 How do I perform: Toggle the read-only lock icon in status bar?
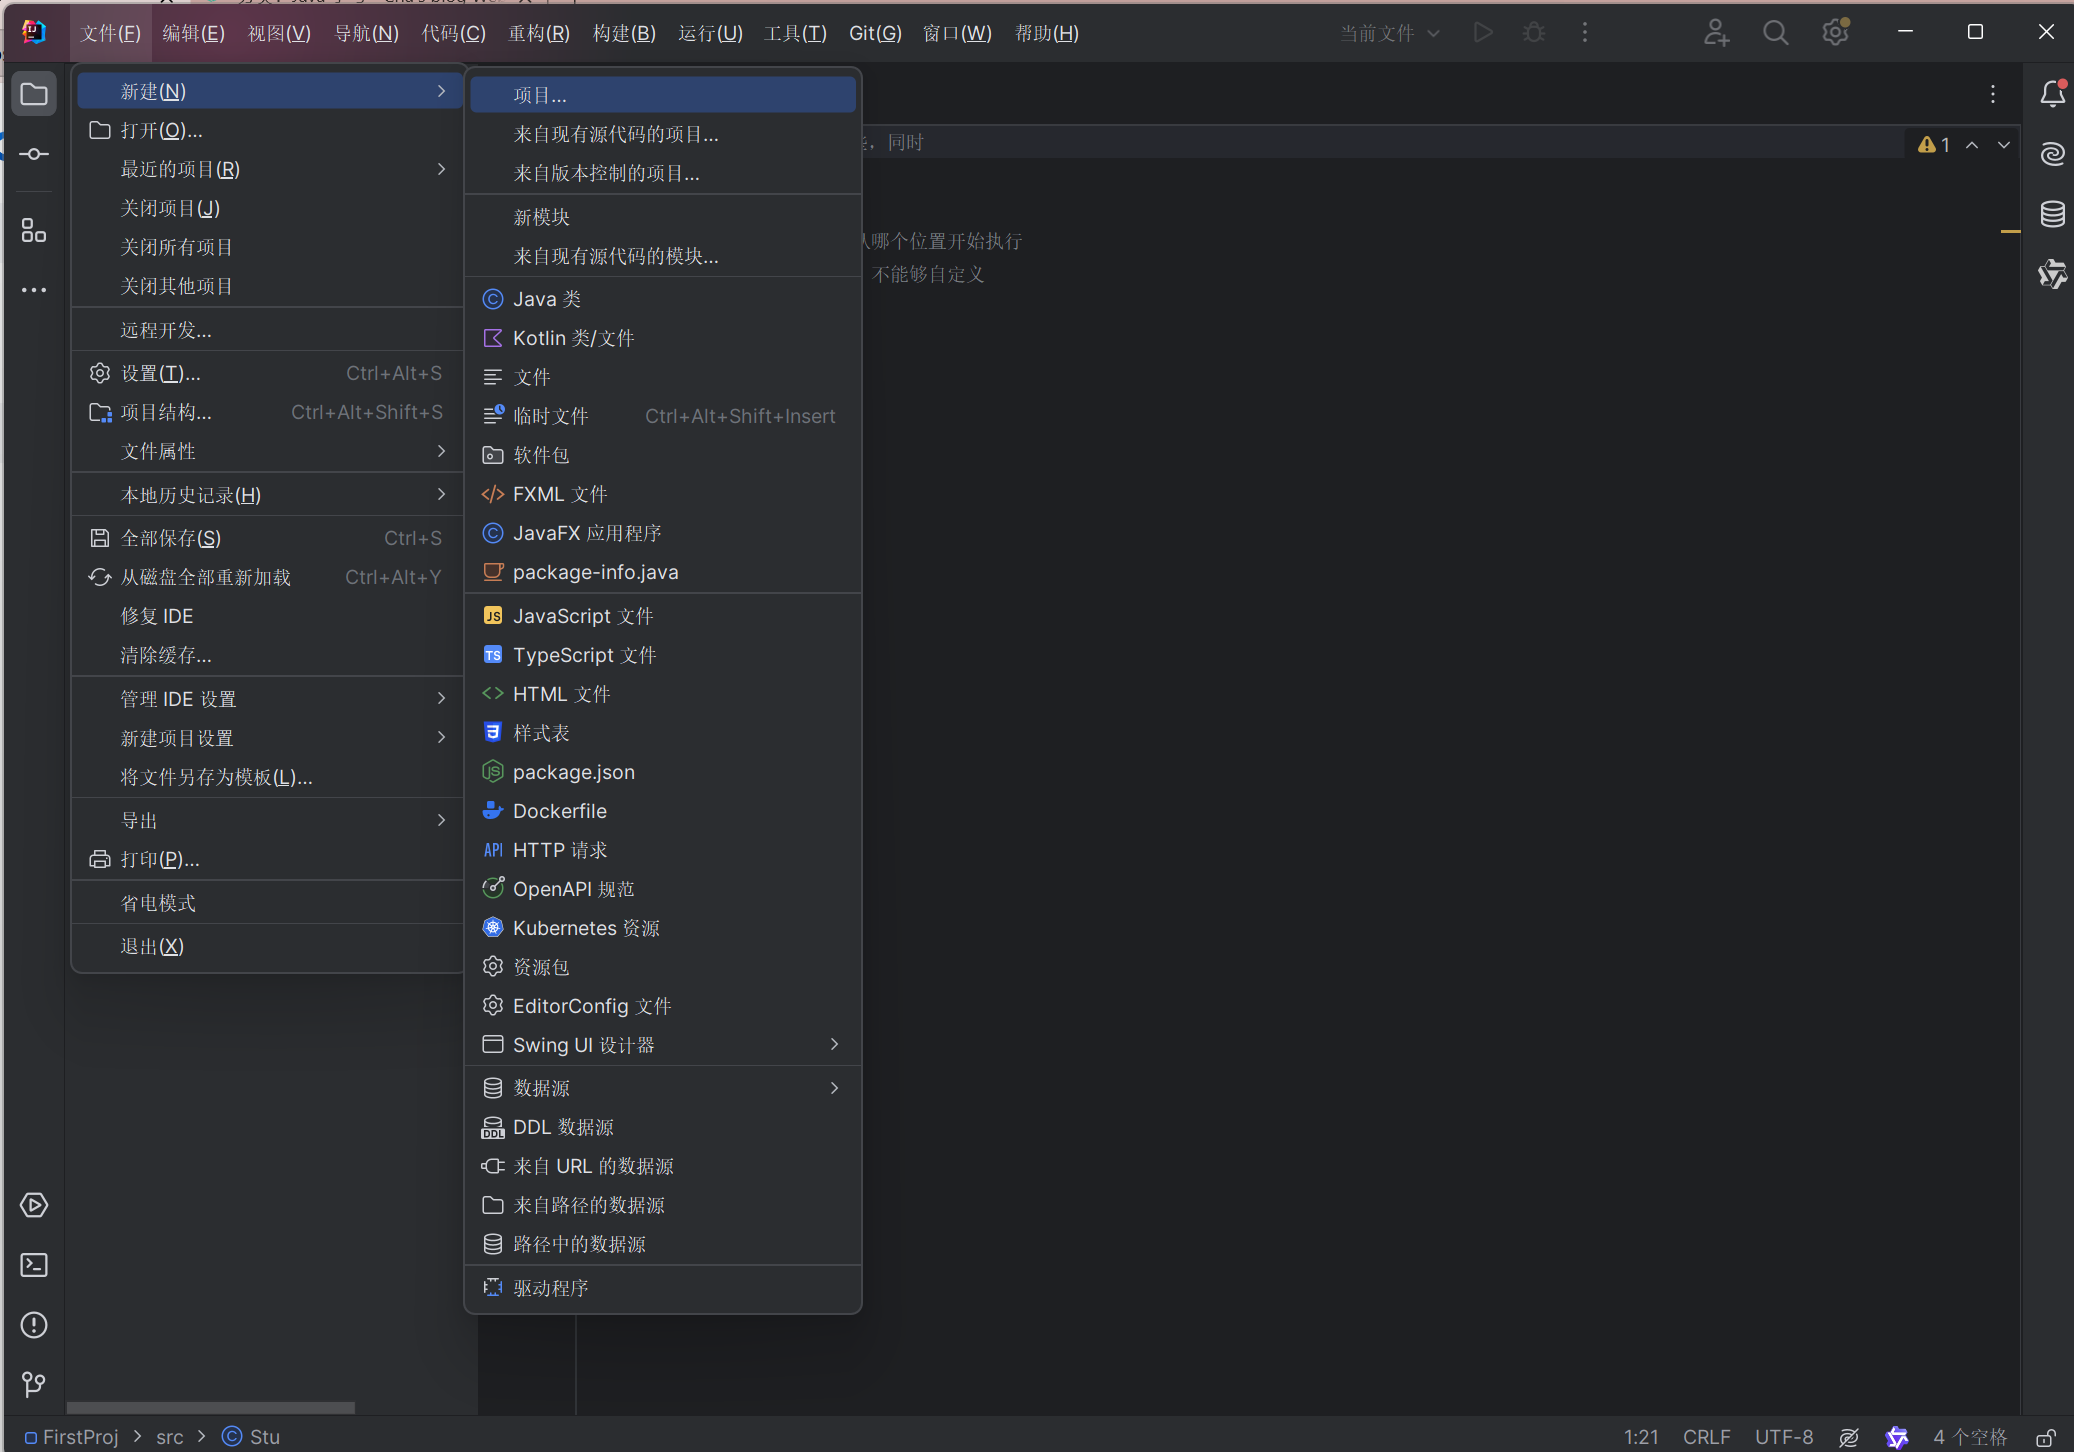[x=2046, y=1437]
